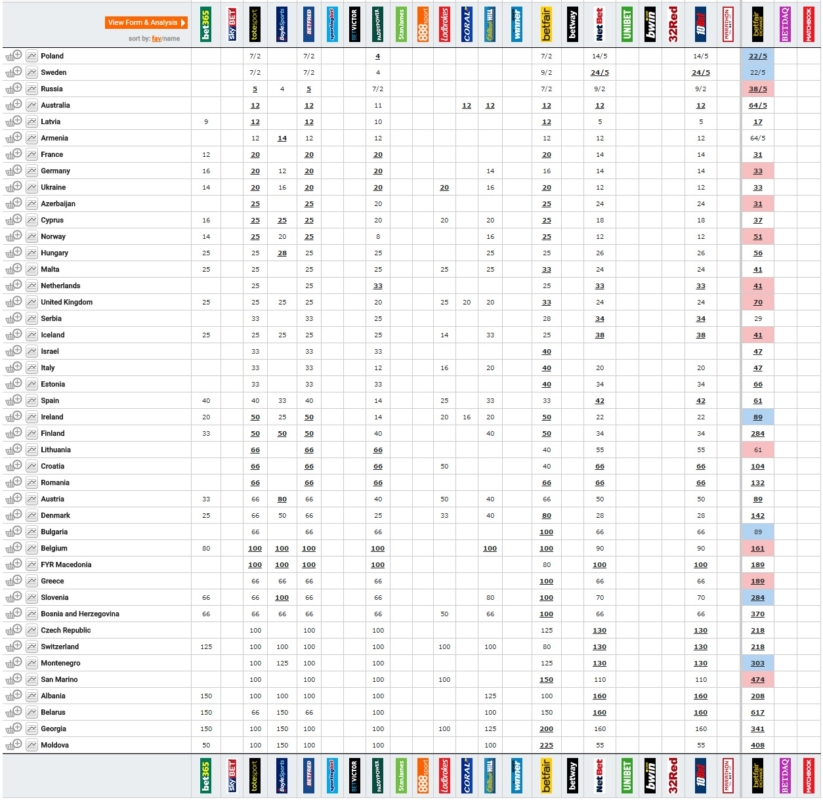The width and height of the screenshot is (823, 800).
Task: Click Belarus's 617 odds cell
Action: pyautogui.click(x=757, y=712)
